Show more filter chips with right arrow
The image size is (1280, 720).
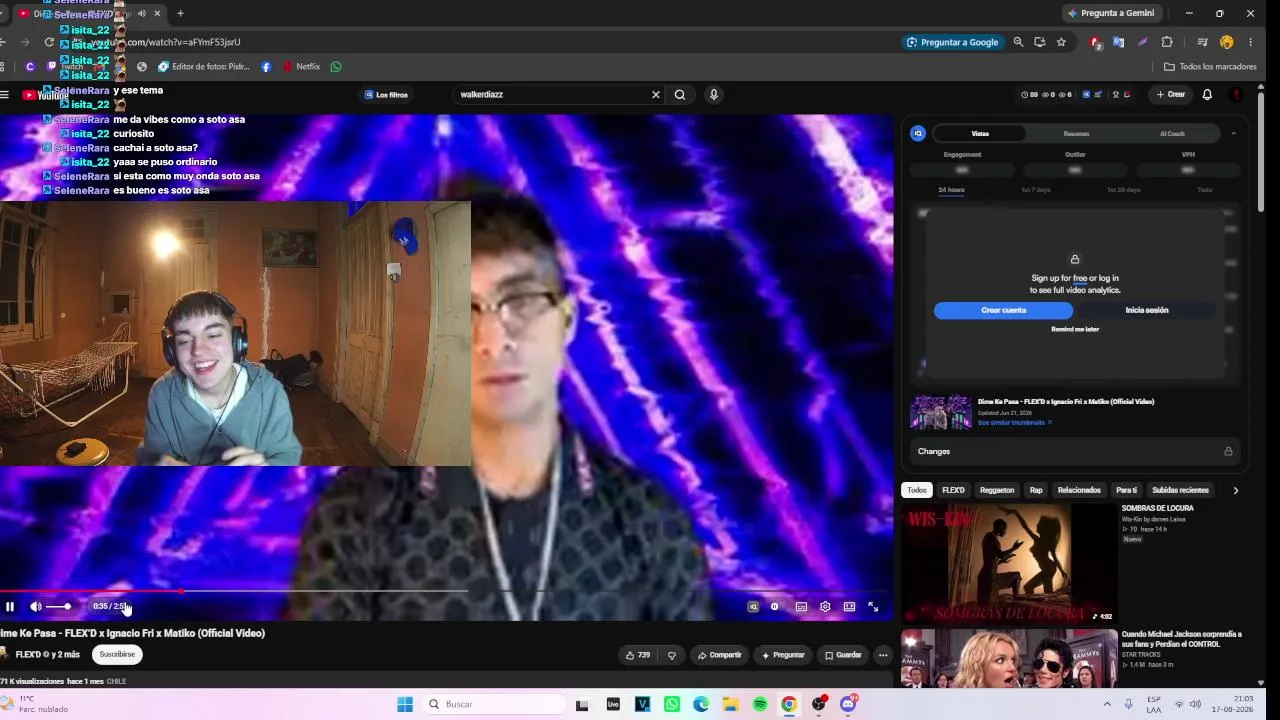tap(1235, 491)
